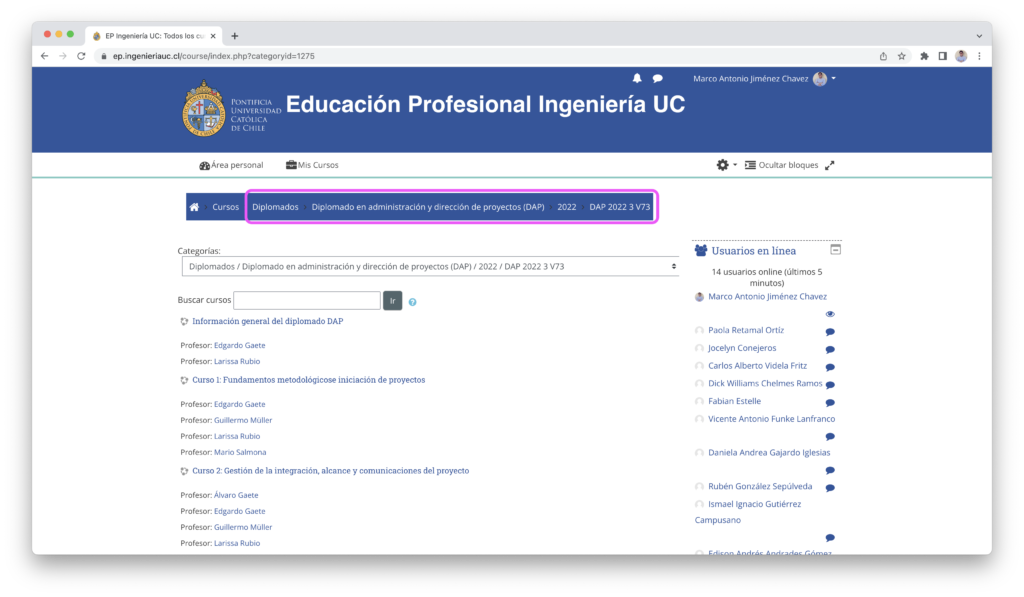Open Mis Cursos in navigation bar
The image size is (1024, 597).
pos(312,165)
